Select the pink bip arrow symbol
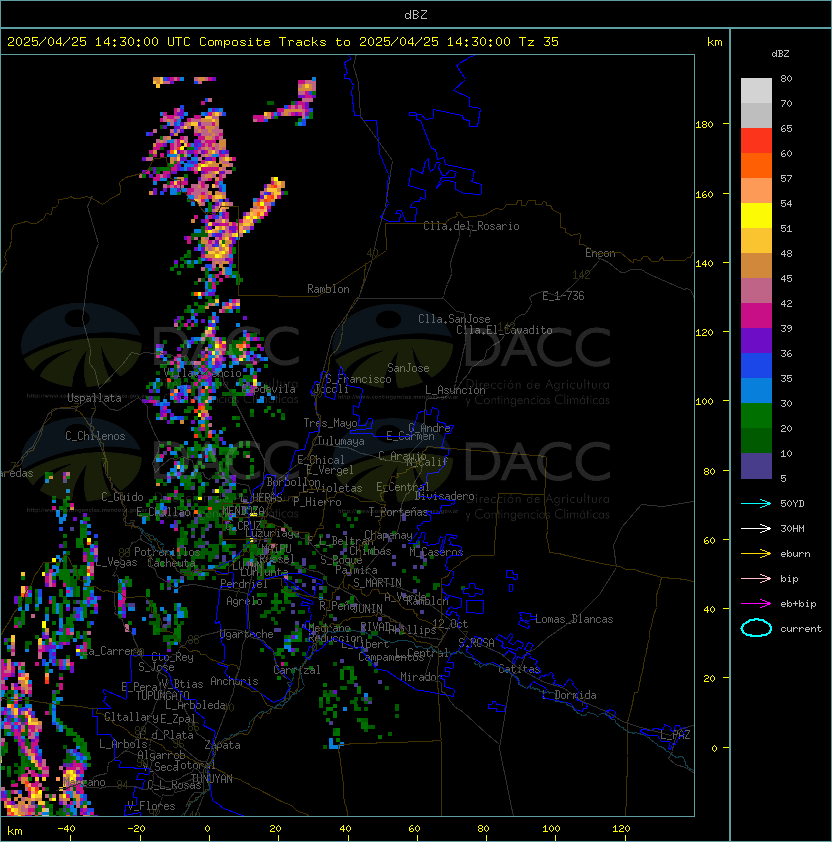The height and width of the screenshot is (842, 832). pyautogui.click(x=756, y=578)
